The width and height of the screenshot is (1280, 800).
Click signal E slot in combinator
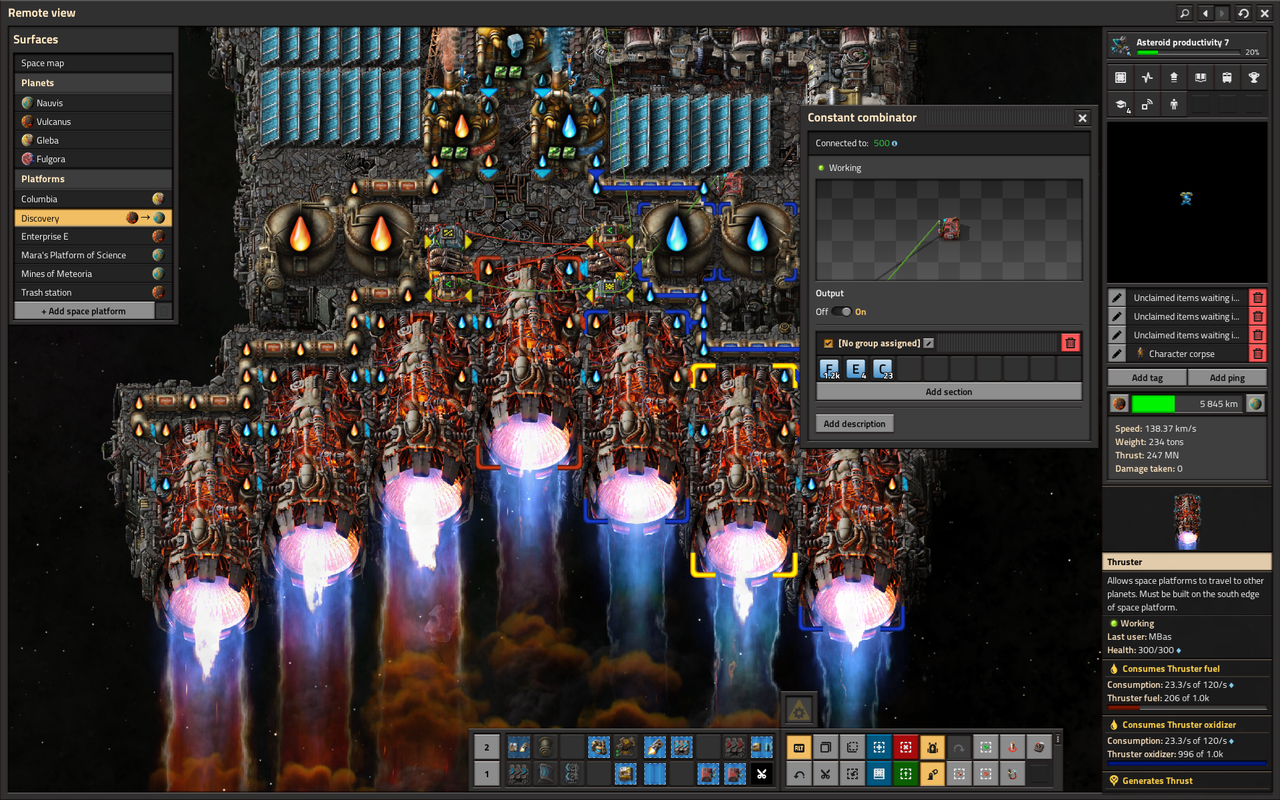856,369
